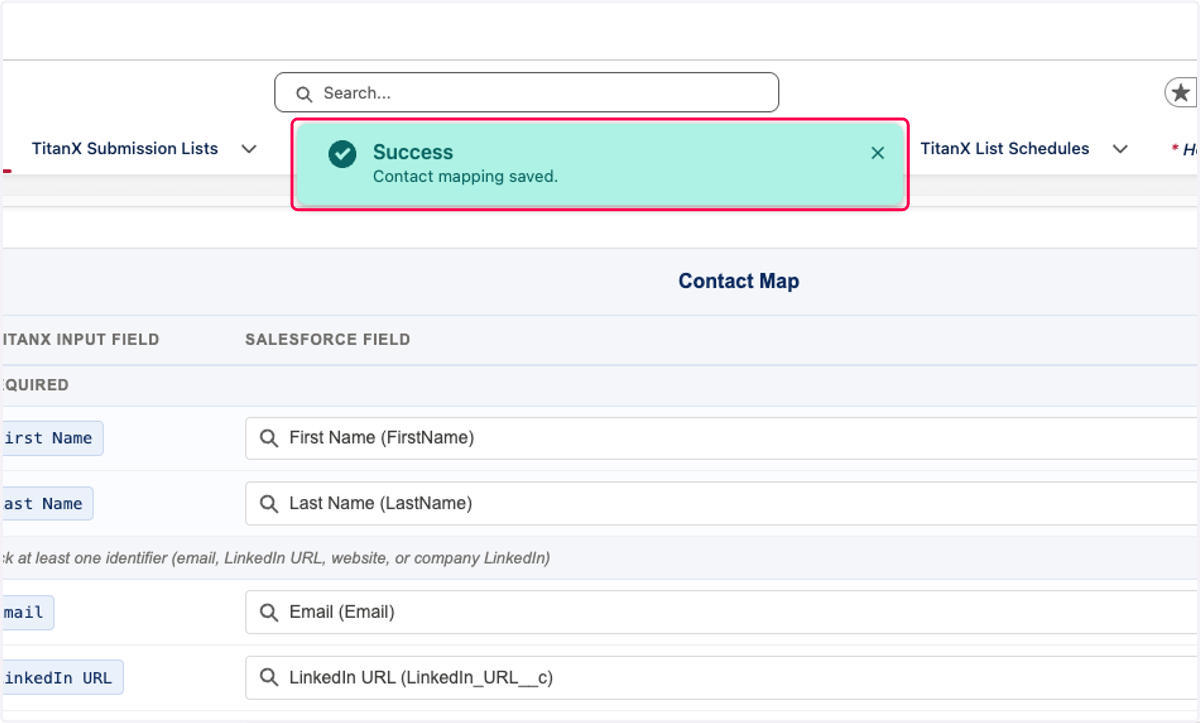Click the green Success checkmark icon
1200x723 pixels.
pyautogui.click(x=342, y=154)
